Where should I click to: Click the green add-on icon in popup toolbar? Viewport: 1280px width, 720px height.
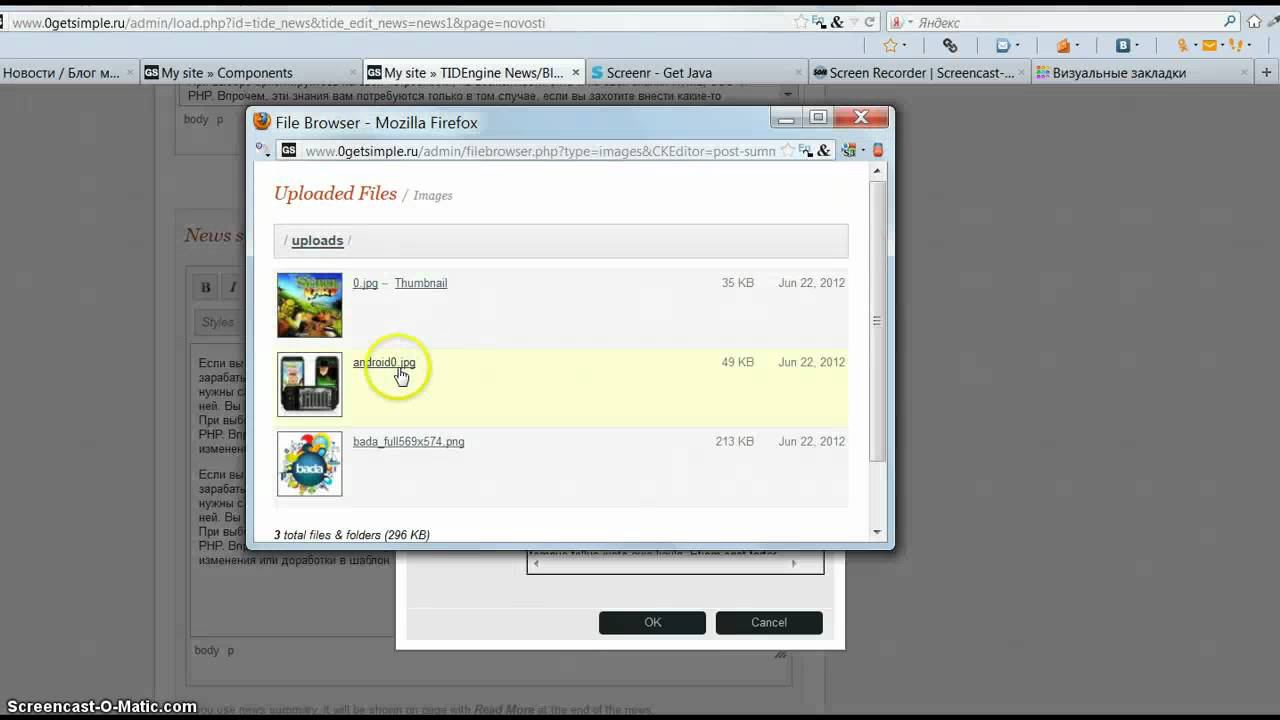pos(849,151)
